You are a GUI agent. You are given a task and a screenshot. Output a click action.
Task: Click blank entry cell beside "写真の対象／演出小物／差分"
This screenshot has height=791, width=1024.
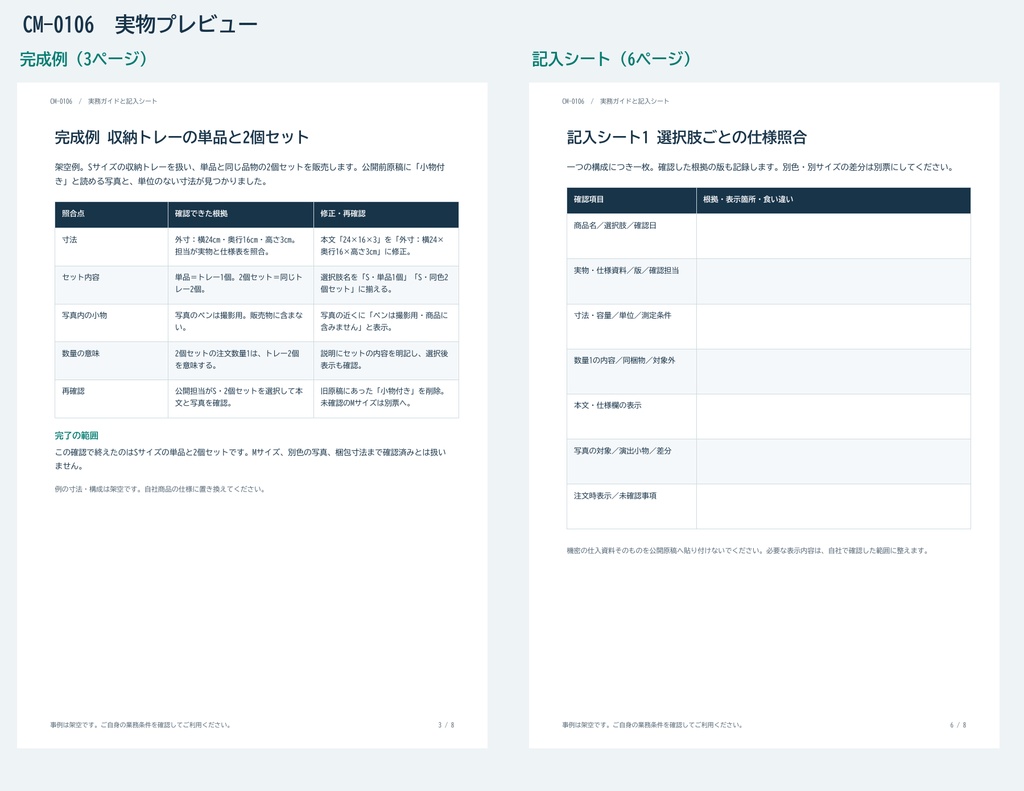[833, 461]
